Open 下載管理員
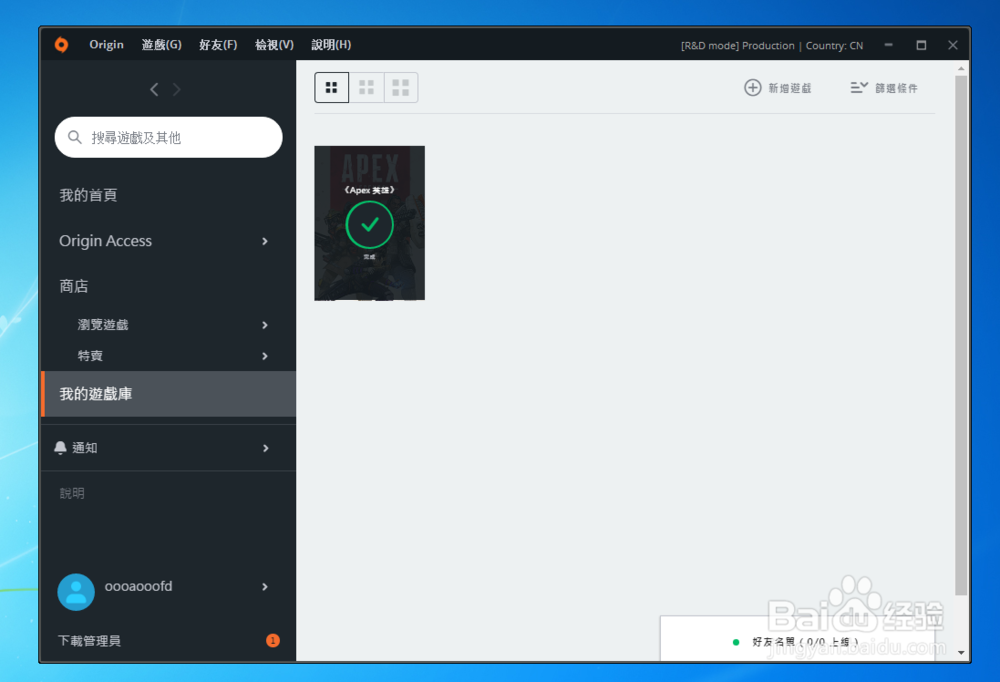Viewport: 1000px width, 682px height. click(89, 641)
